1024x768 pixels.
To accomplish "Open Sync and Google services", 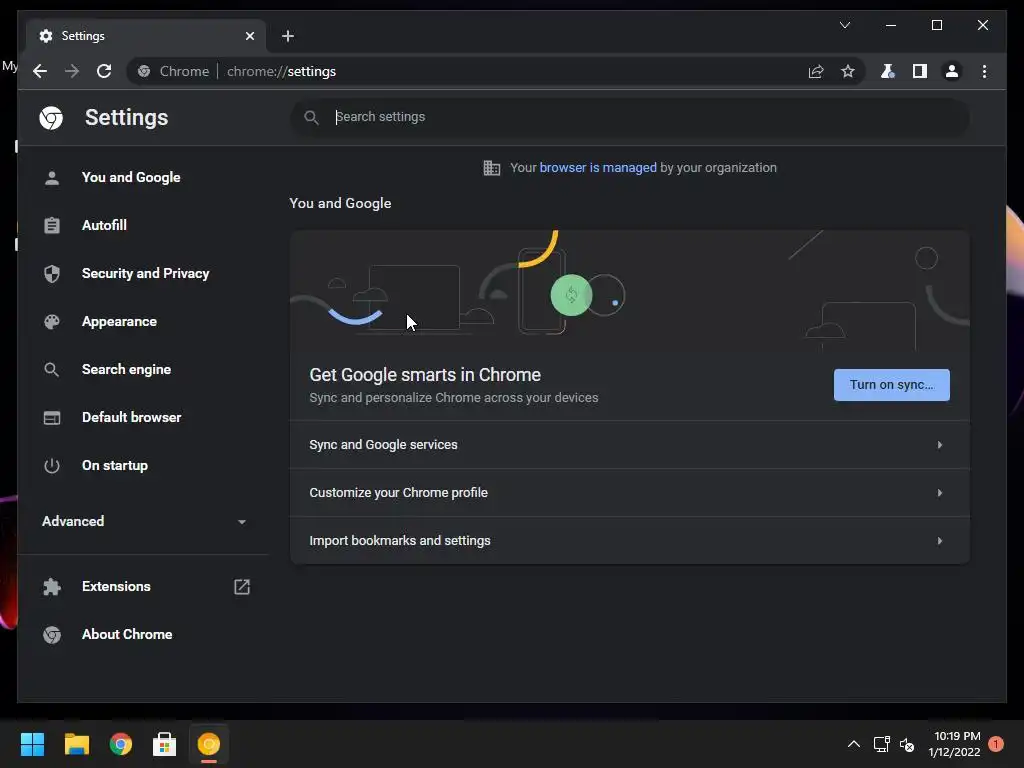I will 630,445.
